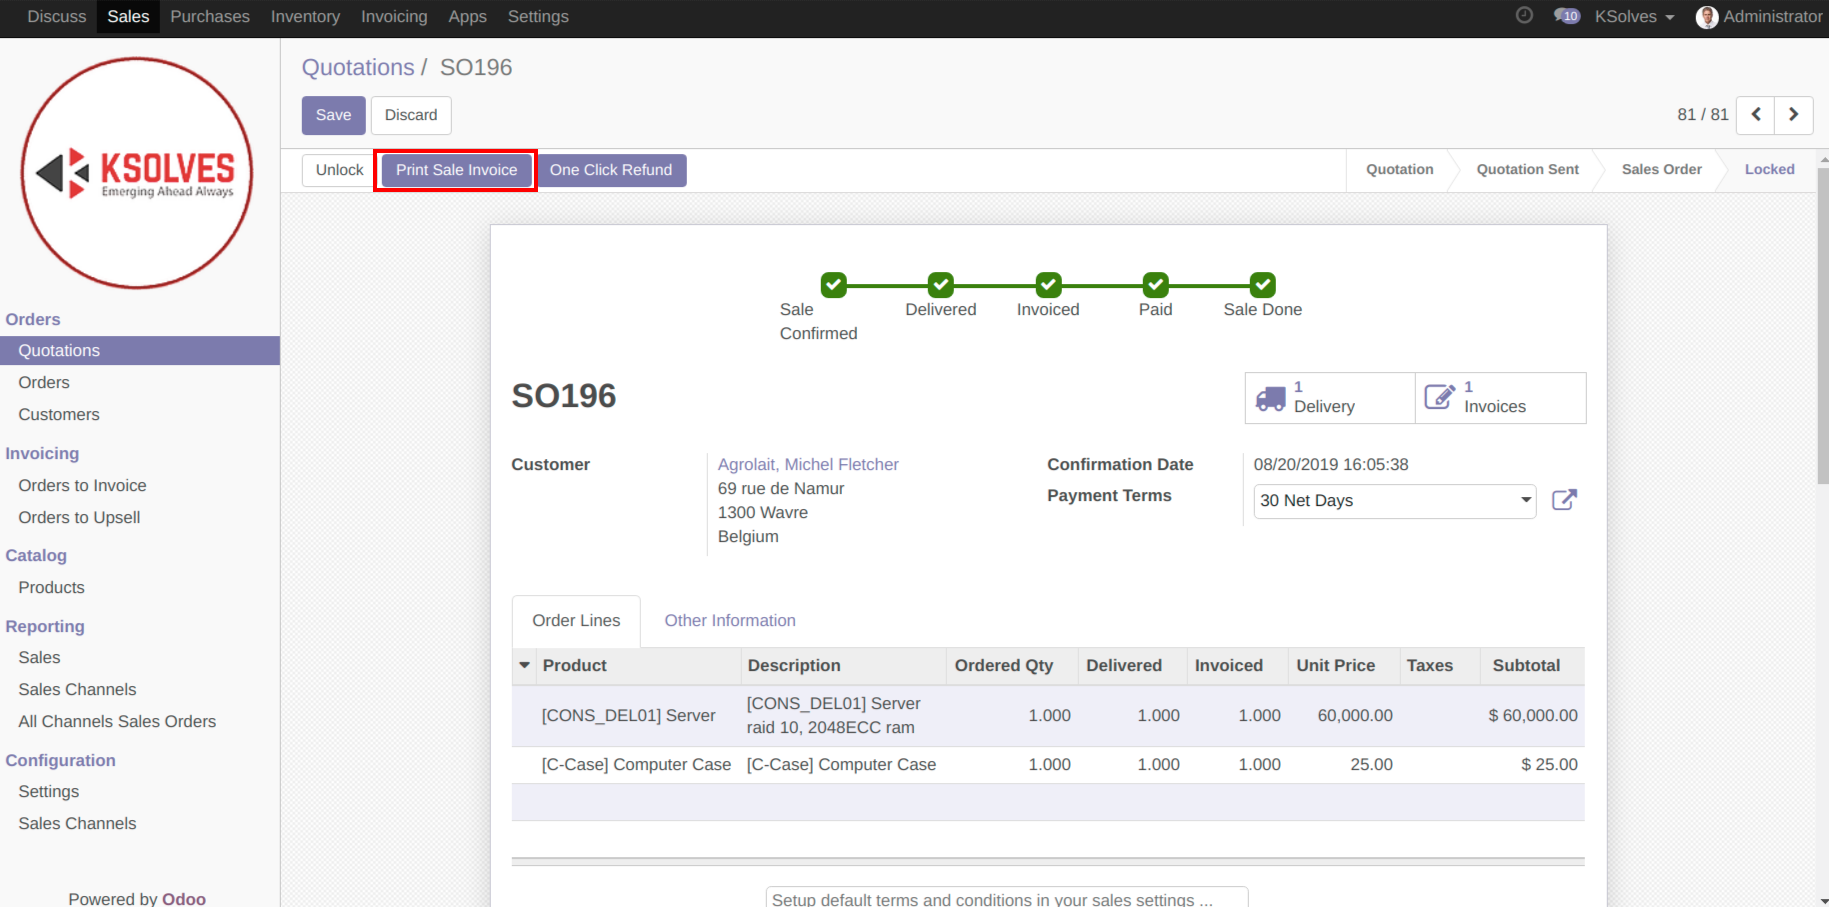The height and width of the screenshot is (907, 1829).
Task: Select the Sales Order status stage
Action: click(1661, 170)
